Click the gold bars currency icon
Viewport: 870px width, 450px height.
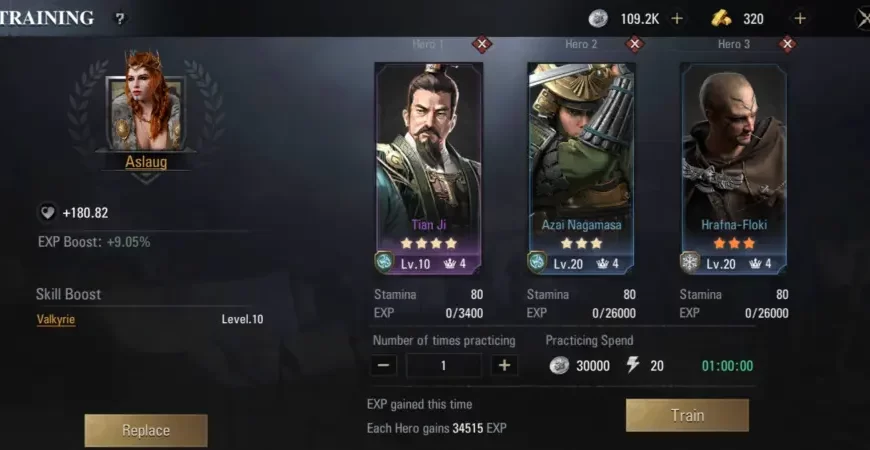(x=721, y=19)
